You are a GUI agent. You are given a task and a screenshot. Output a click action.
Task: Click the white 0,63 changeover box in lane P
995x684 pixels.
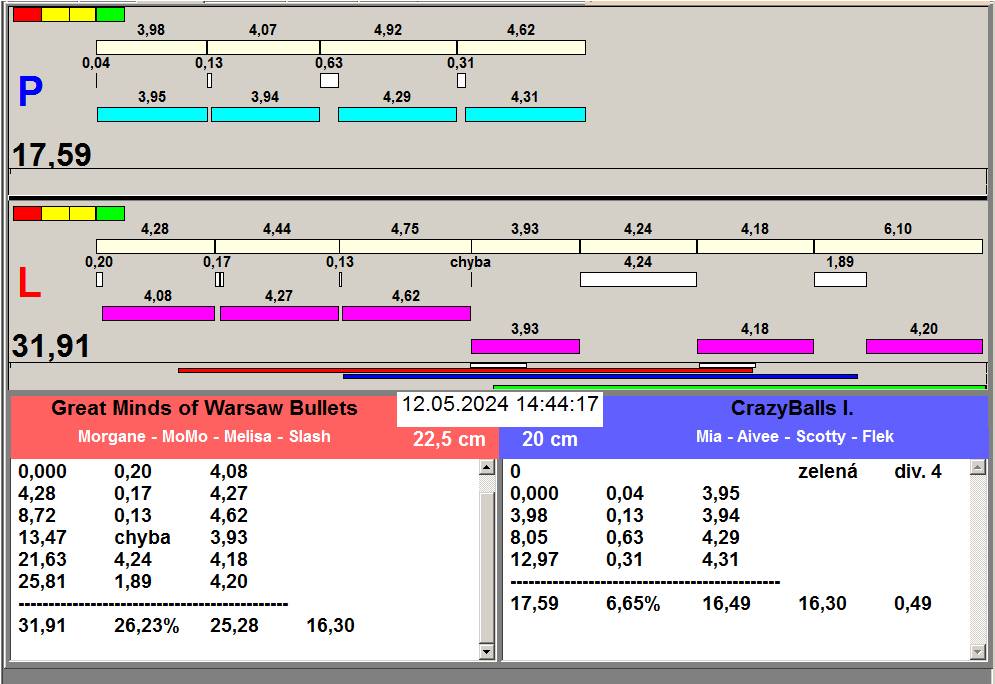point(329,81)
